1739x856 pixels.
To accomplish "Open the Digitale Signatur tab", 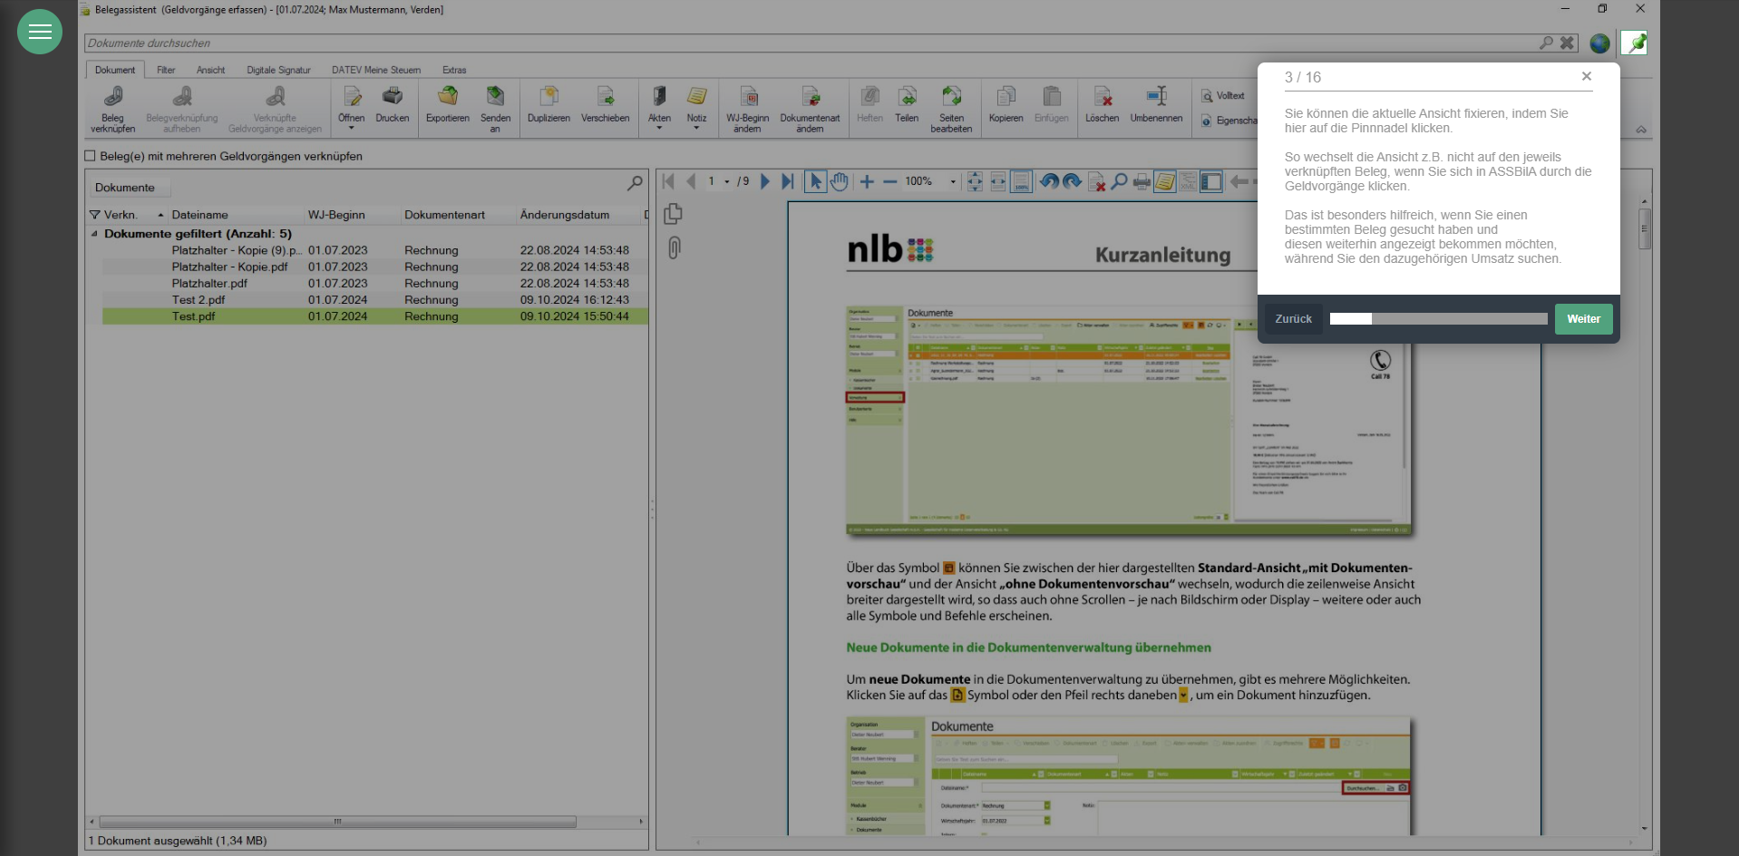I will [278, 70].
